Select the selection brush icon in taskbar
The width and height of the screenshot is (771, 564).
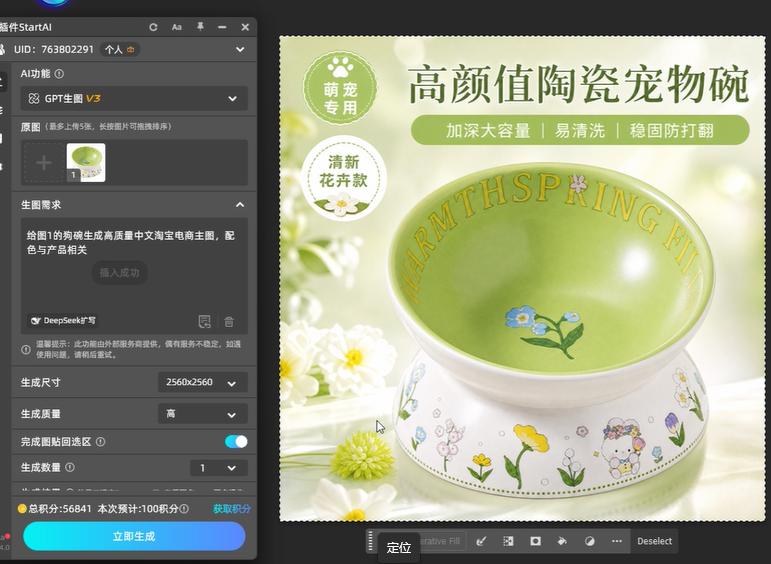pyautogui.click(x=481, y=541)
